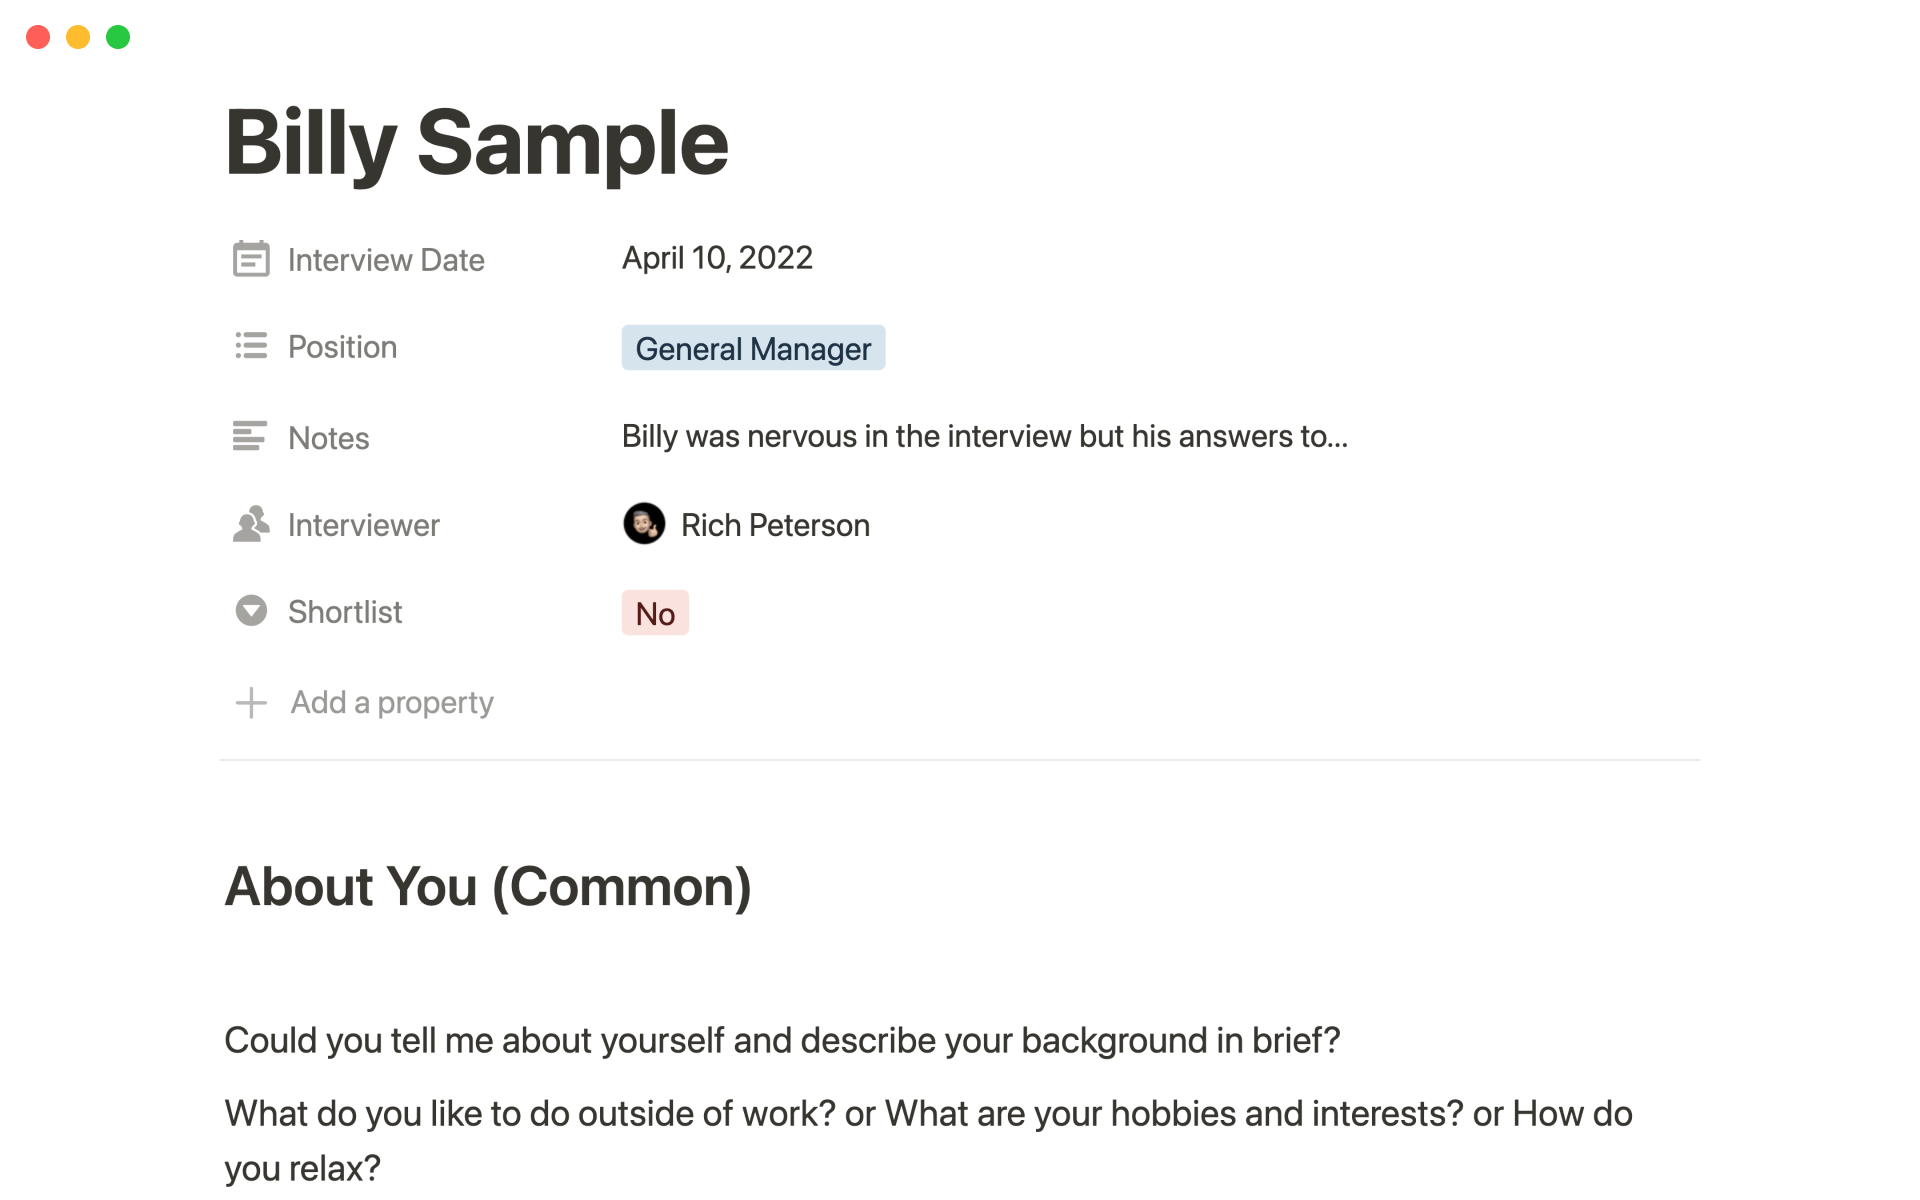Click the 'Billy Sample' page title
Image resolution: width=1920 pixels, height=1200 pixels.
477,143
